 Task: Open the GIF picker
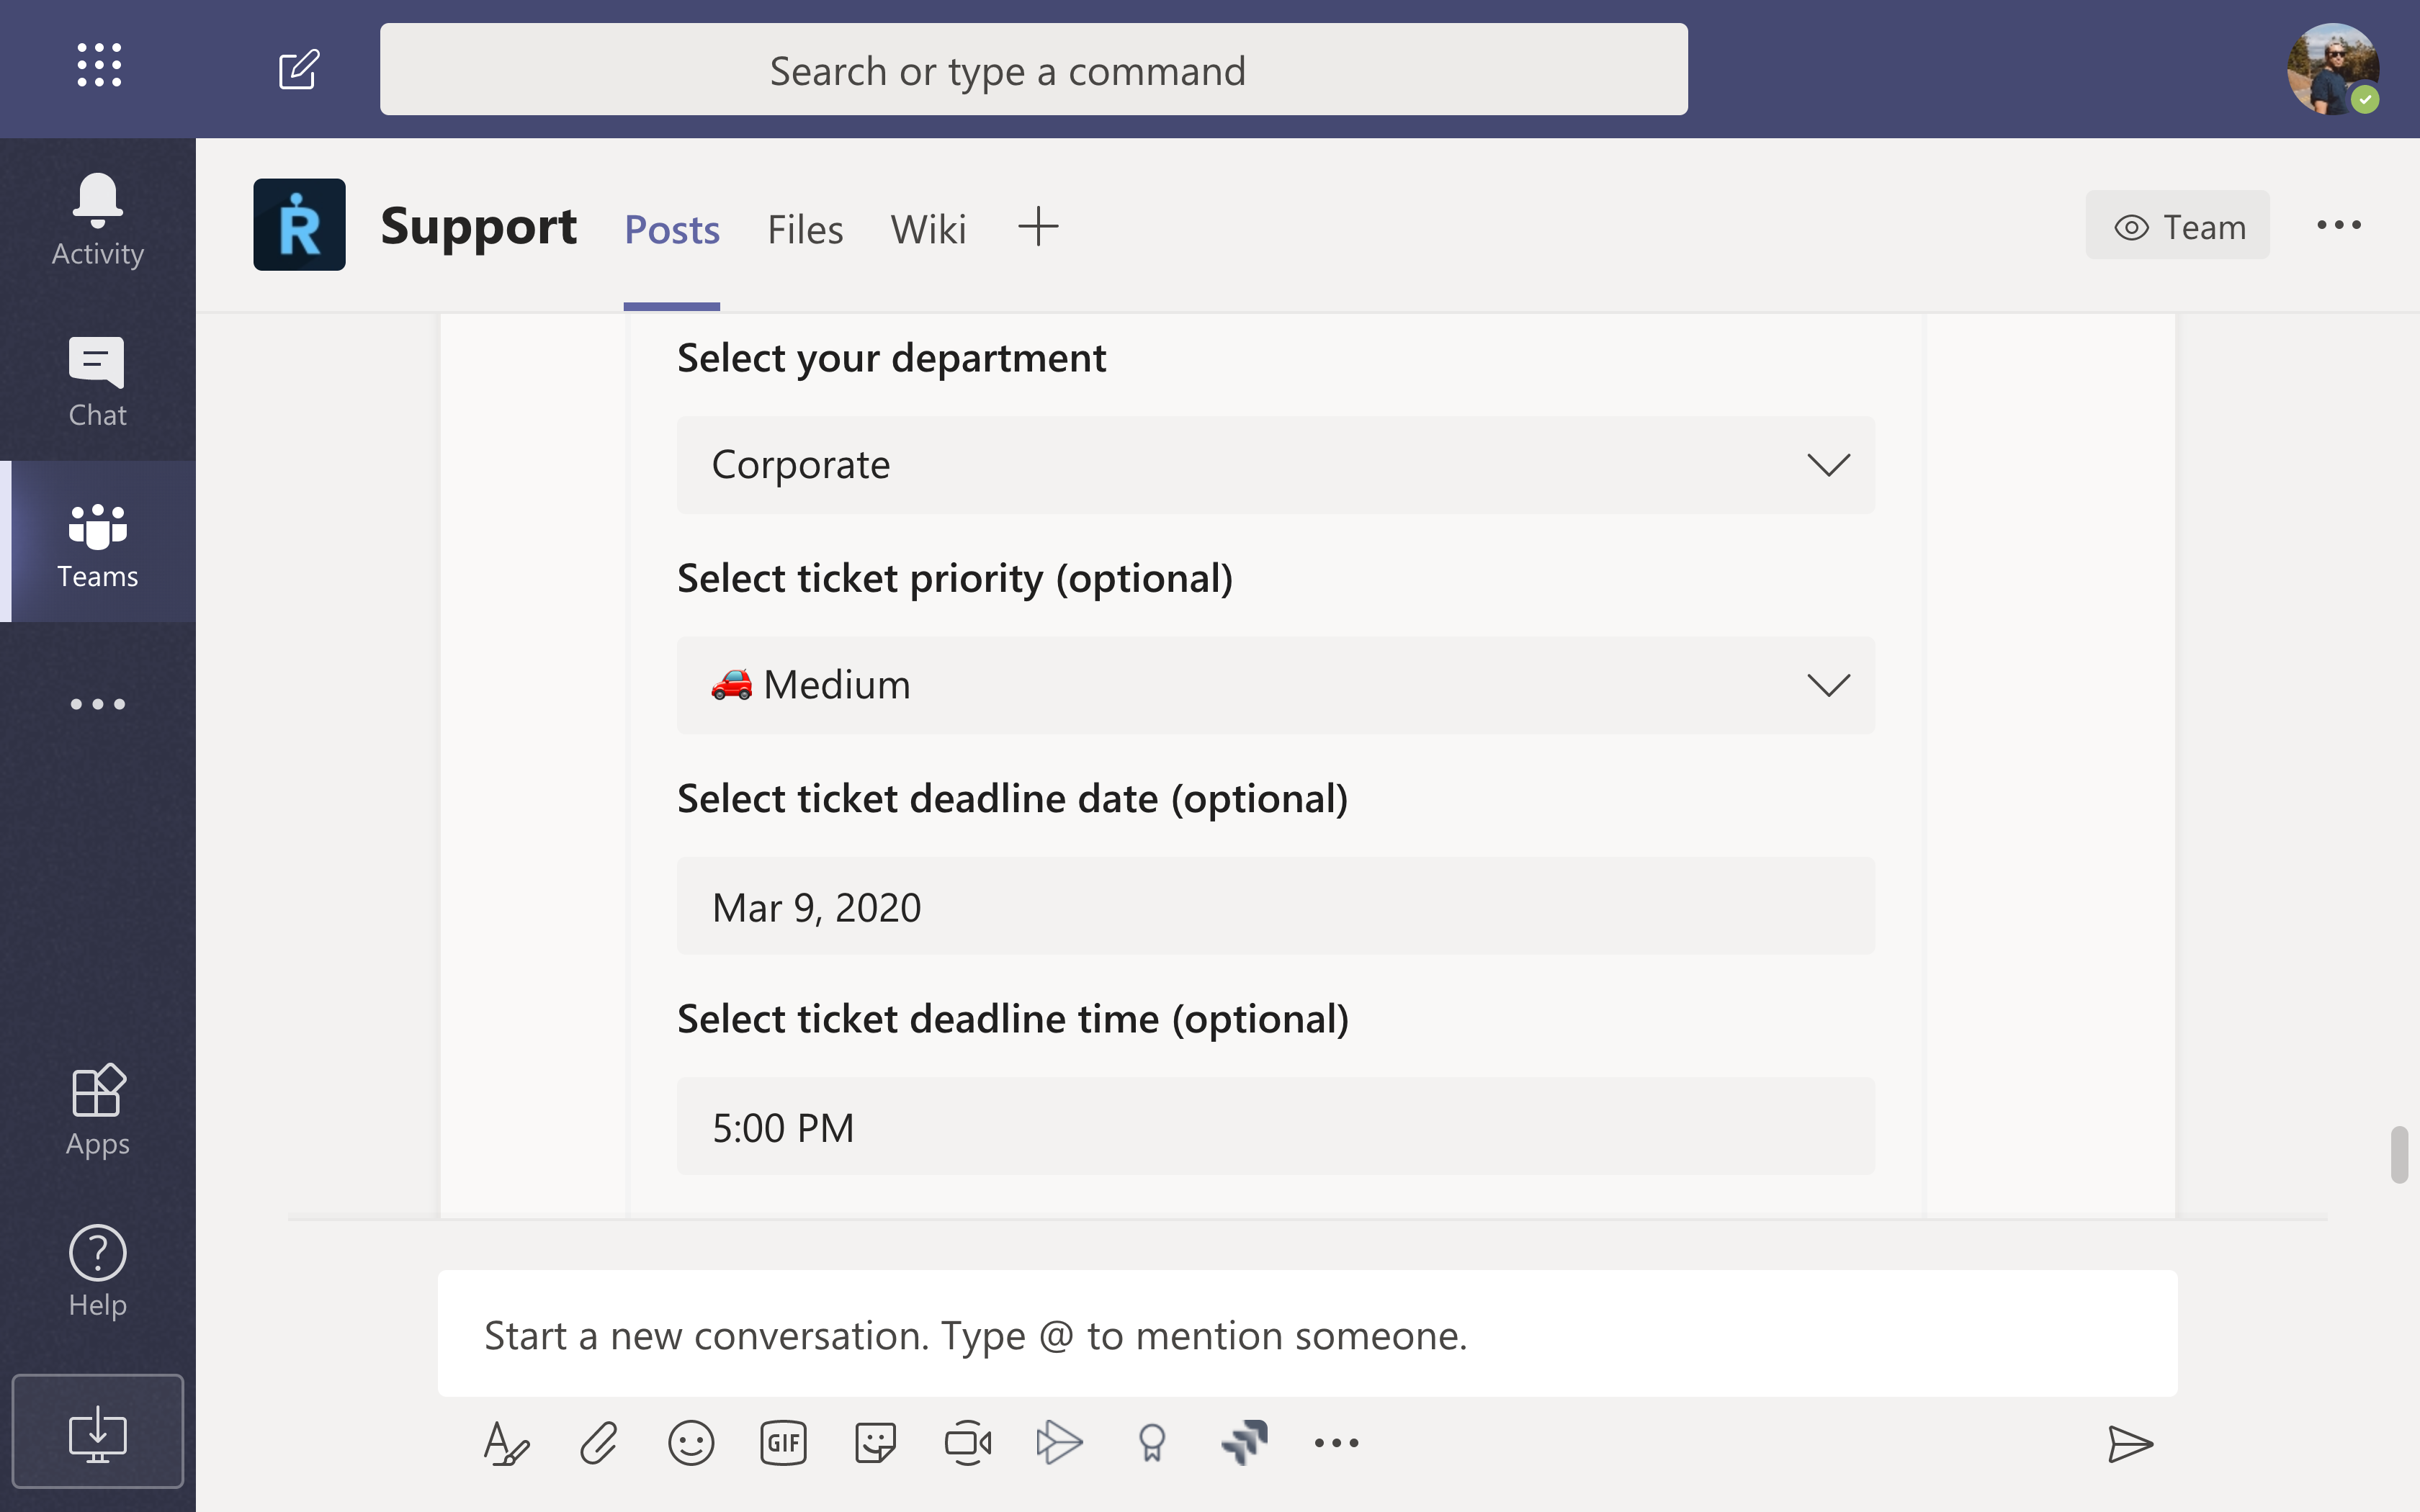coord(783,1443)
